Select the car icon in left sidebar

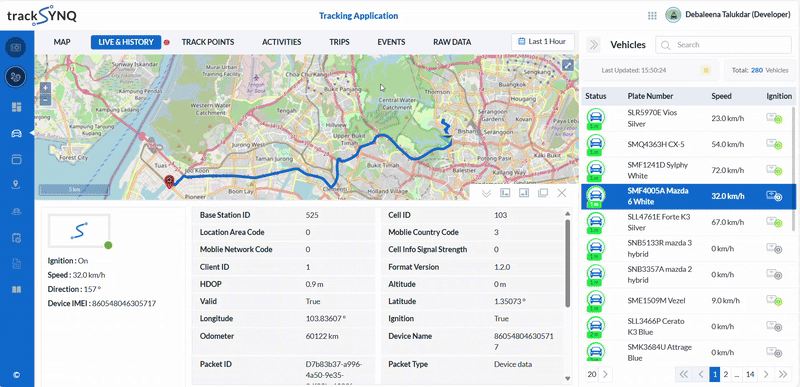tap(17, 134)
